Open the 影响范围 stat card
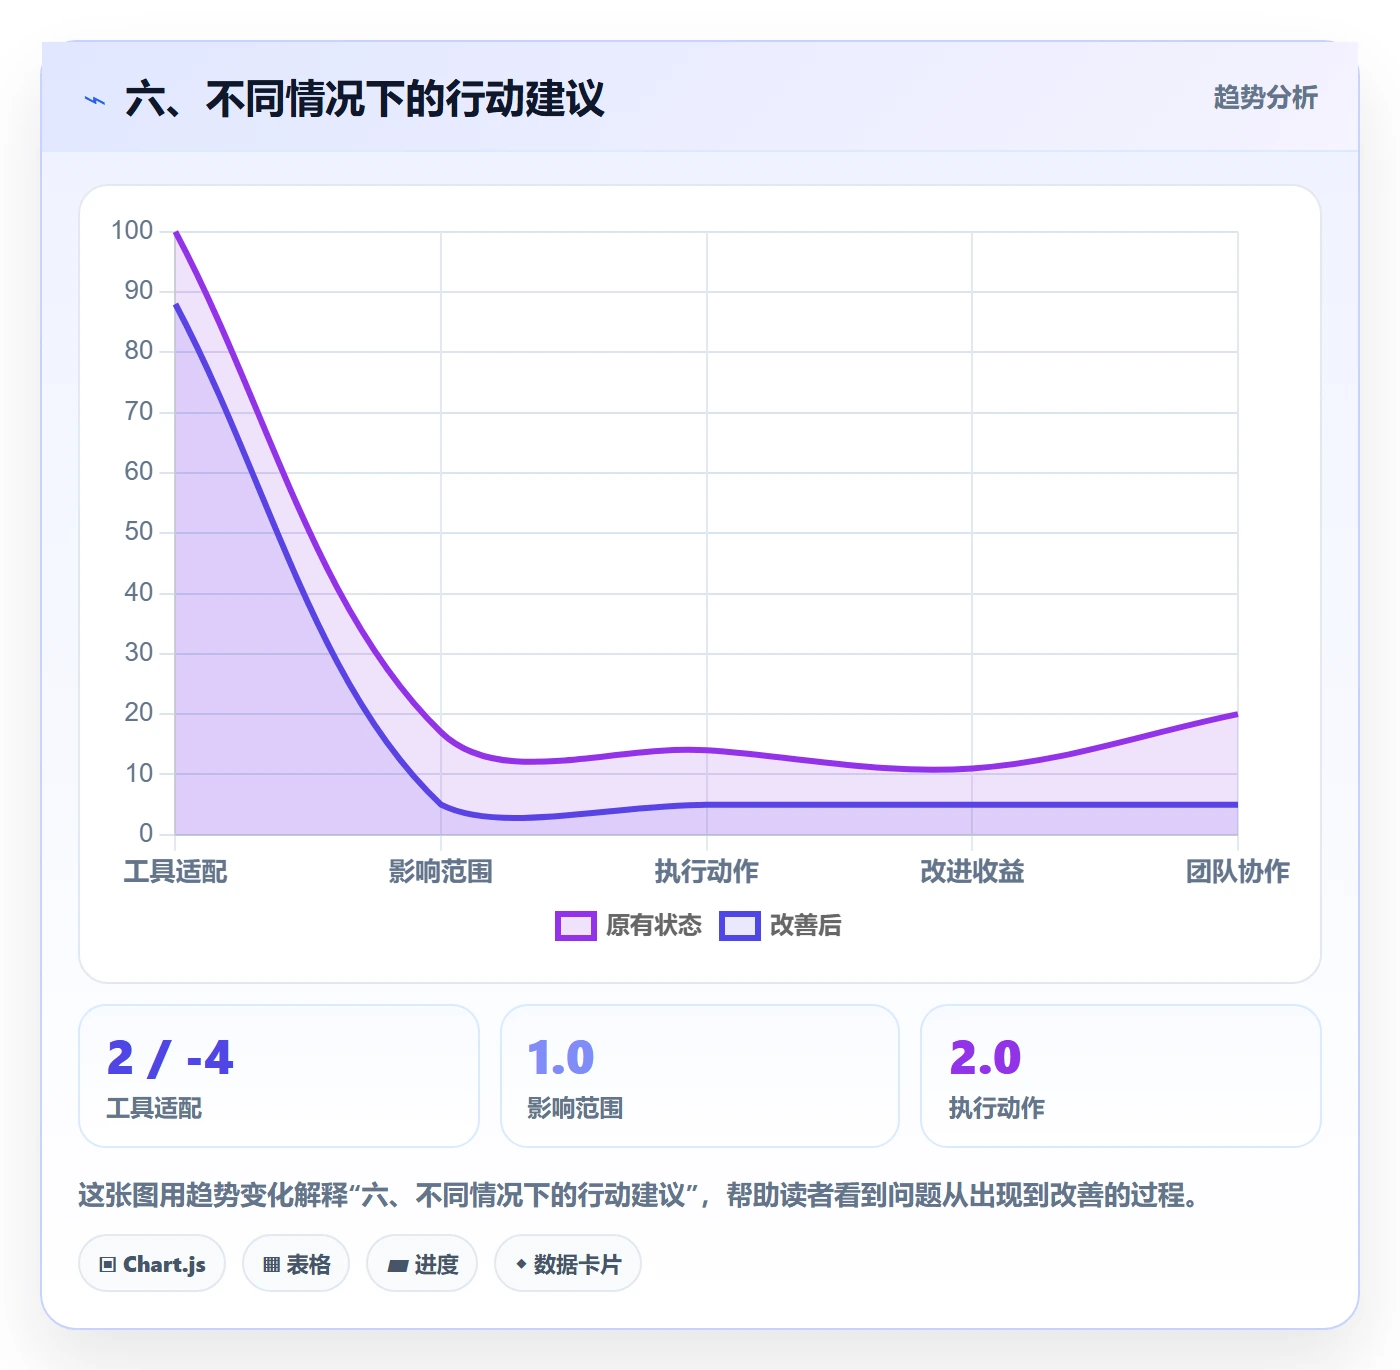The width and height of the screenshot is (1400, 1370). (x=700, y=1076)
